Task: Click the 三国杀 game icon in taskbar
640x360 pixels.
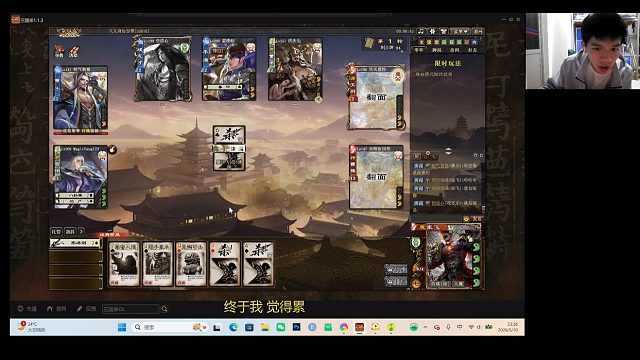Action: [x=359, y=327]
